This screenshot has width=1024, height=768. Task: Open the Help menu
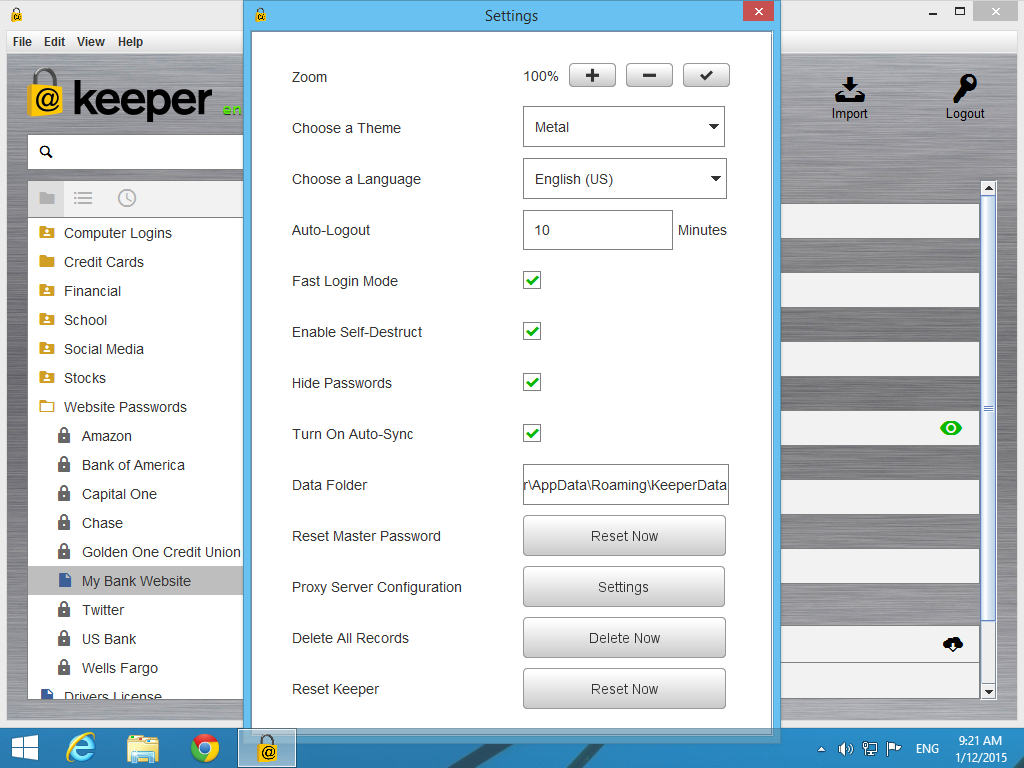(130, 42)
